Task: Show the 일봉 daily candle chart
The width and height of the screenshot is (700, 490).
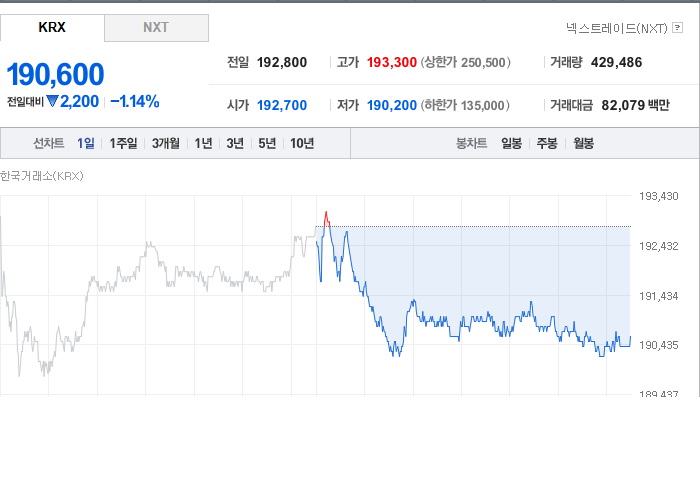Action: pos(511,143)
